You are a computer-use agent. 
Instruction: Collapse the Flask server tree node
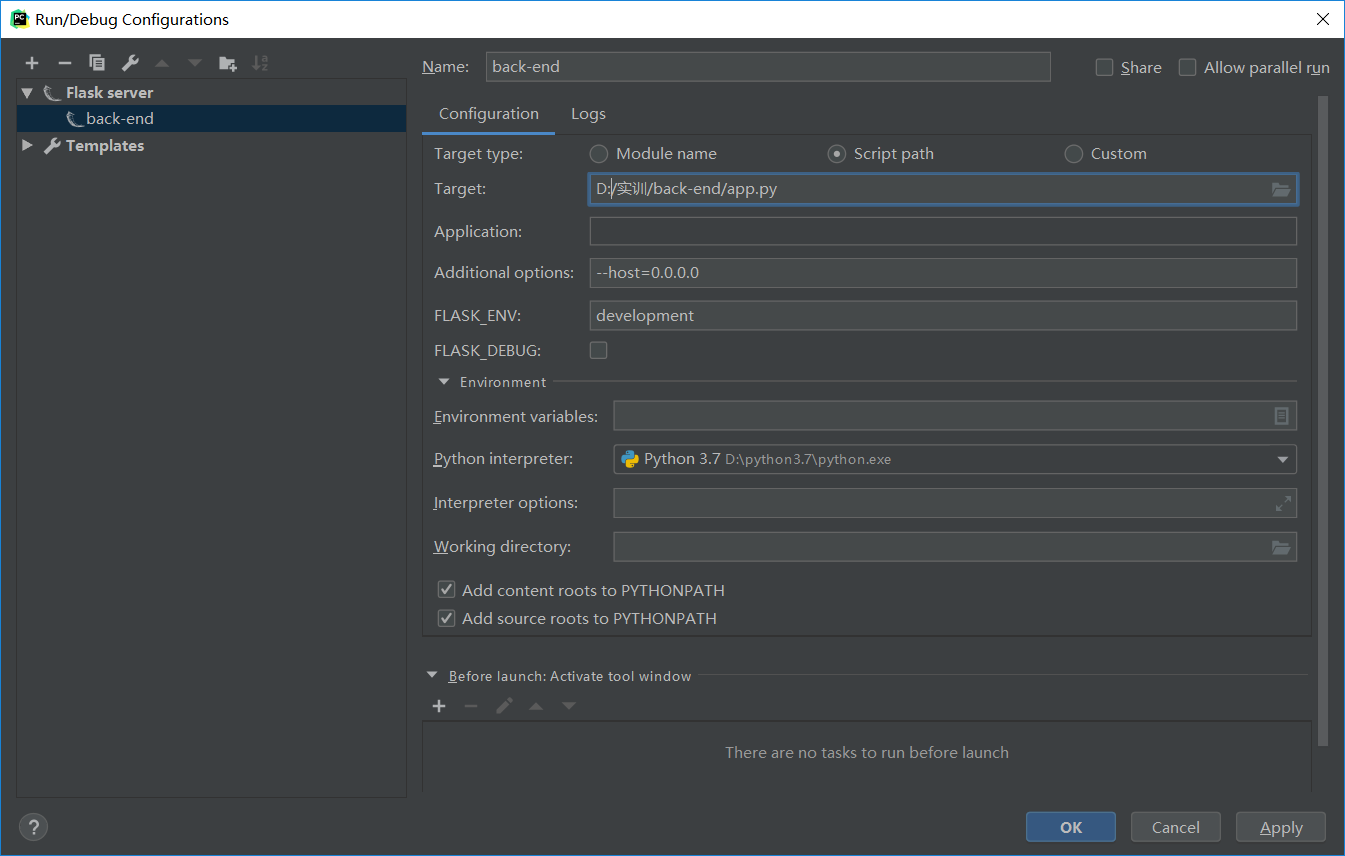[x=27, y=93]
